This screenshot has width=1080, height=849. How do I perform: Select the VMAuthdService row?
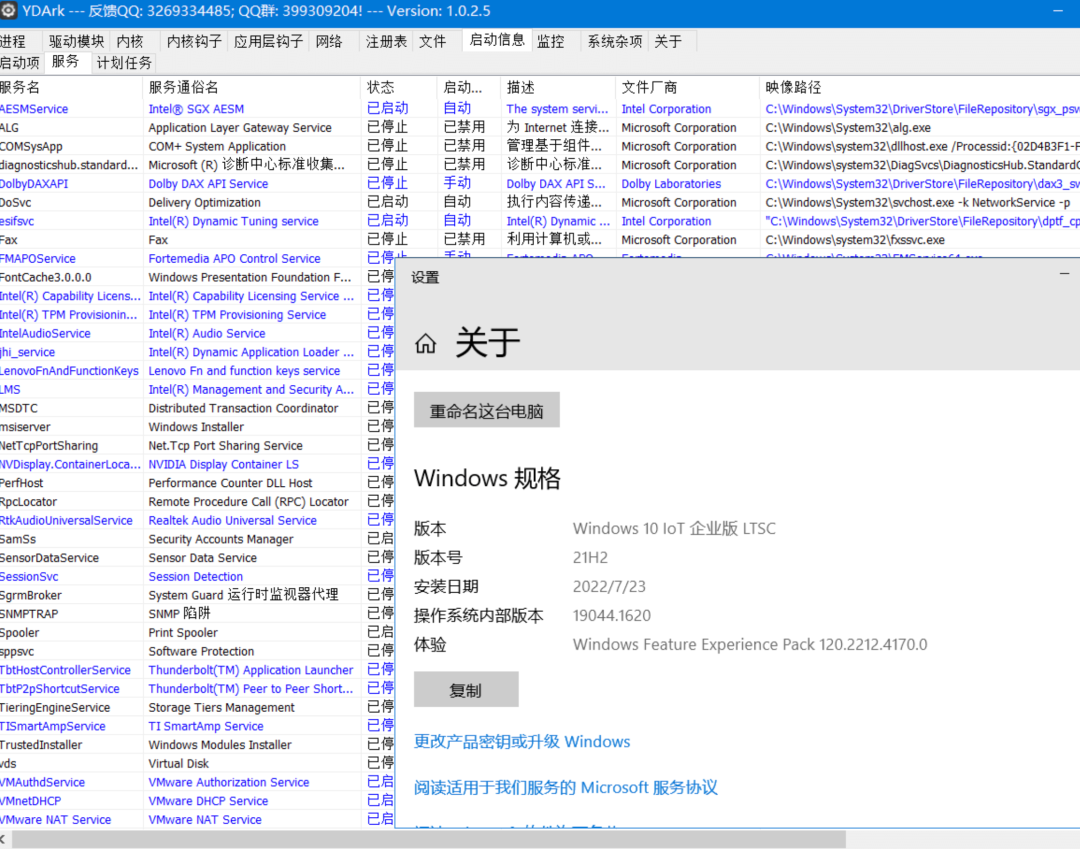(197, 782)
